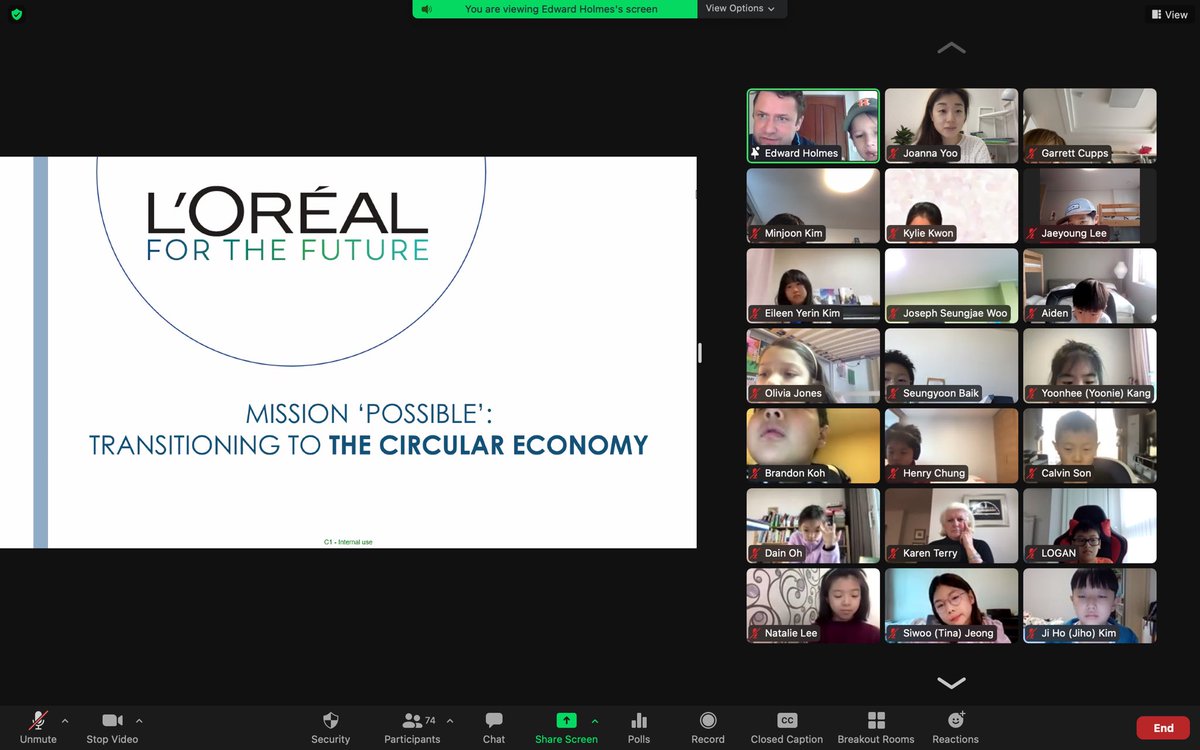Select Yoonhee (Yoonie) Kang's video tile
The image size is (1200, 750).
point(1089,365)
